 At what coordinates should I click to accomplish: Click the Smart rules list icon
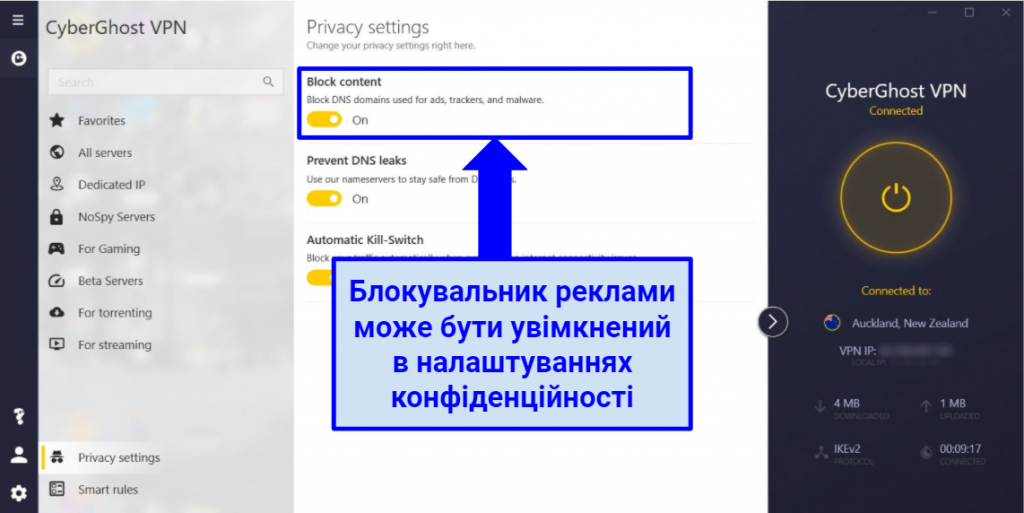pyautogui.click(x=57, y=489)
